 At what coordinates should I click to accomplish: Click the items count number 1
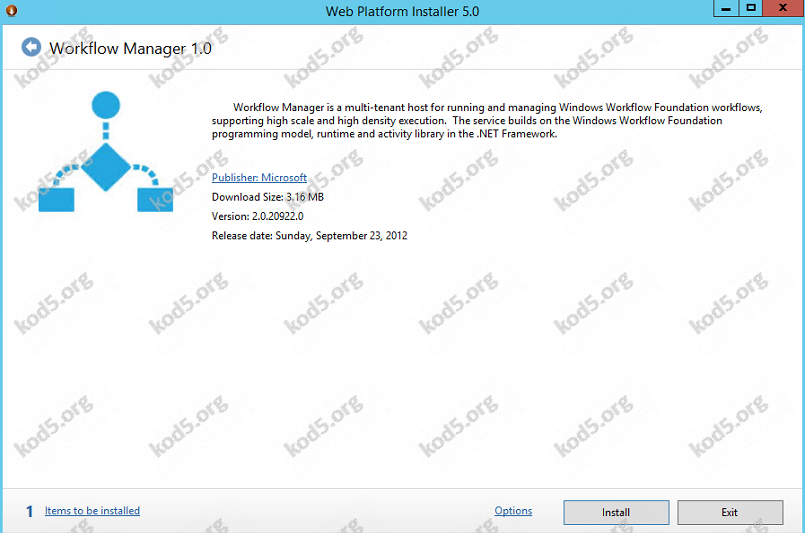coord(29,511)
